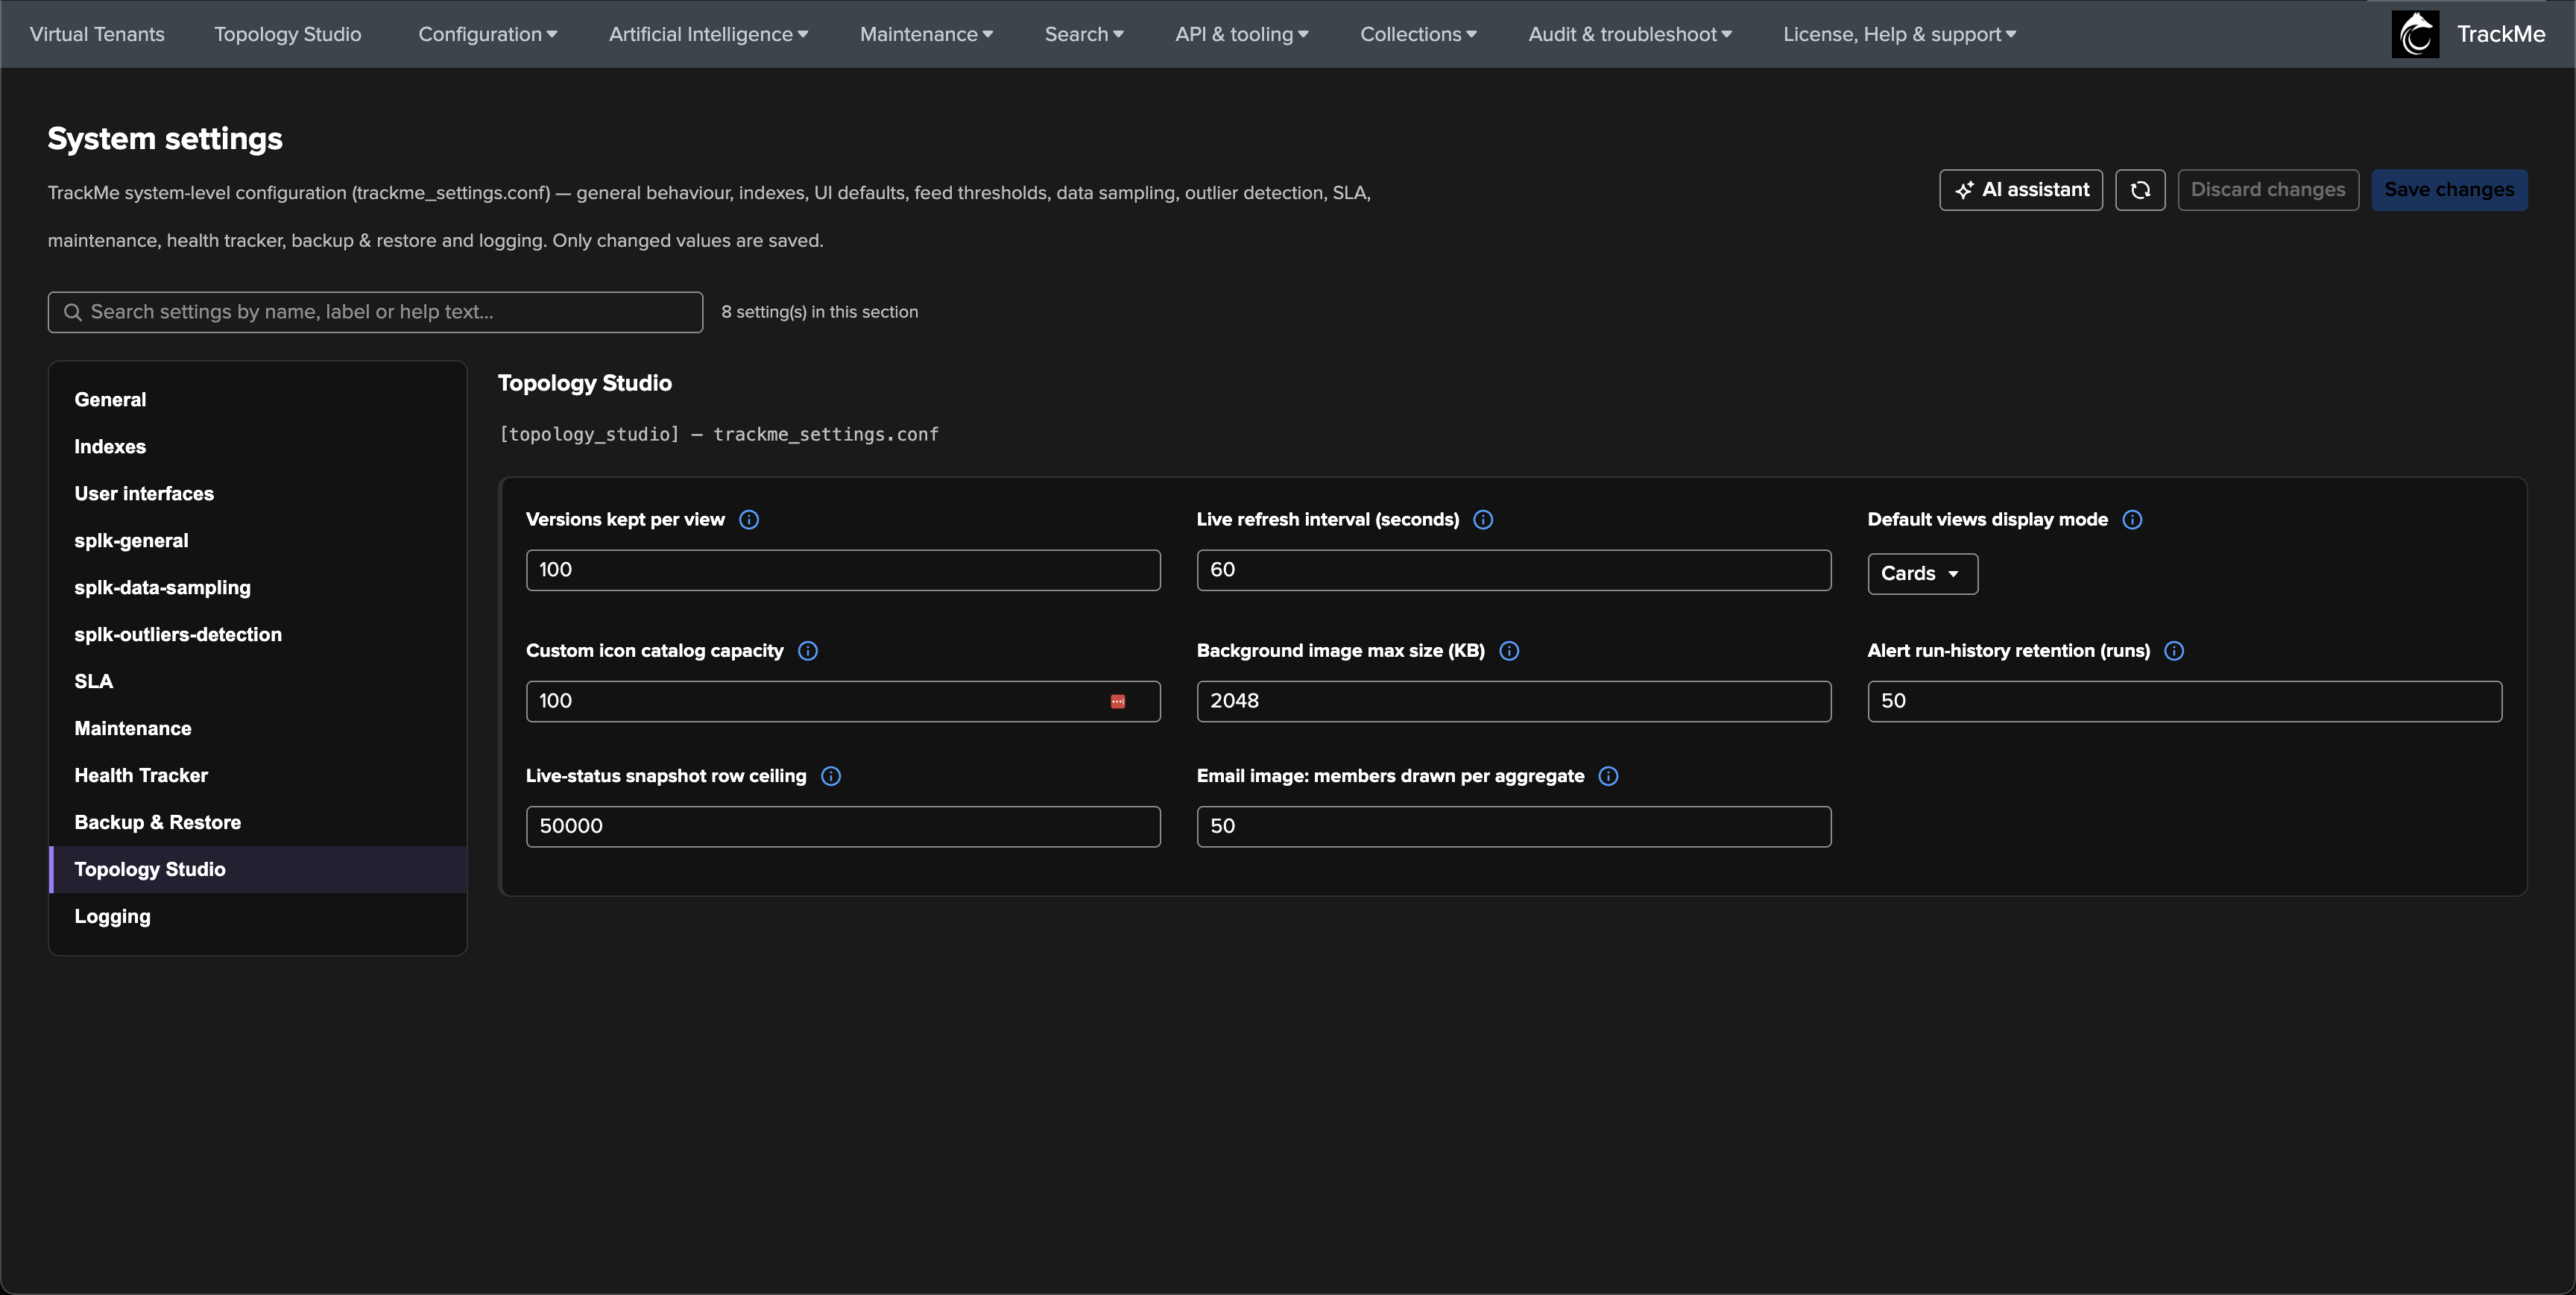The image size is (2576, 1295).
Task: Select Backup & Restore section
Action: pyautogui.click(x=258, y=823)
